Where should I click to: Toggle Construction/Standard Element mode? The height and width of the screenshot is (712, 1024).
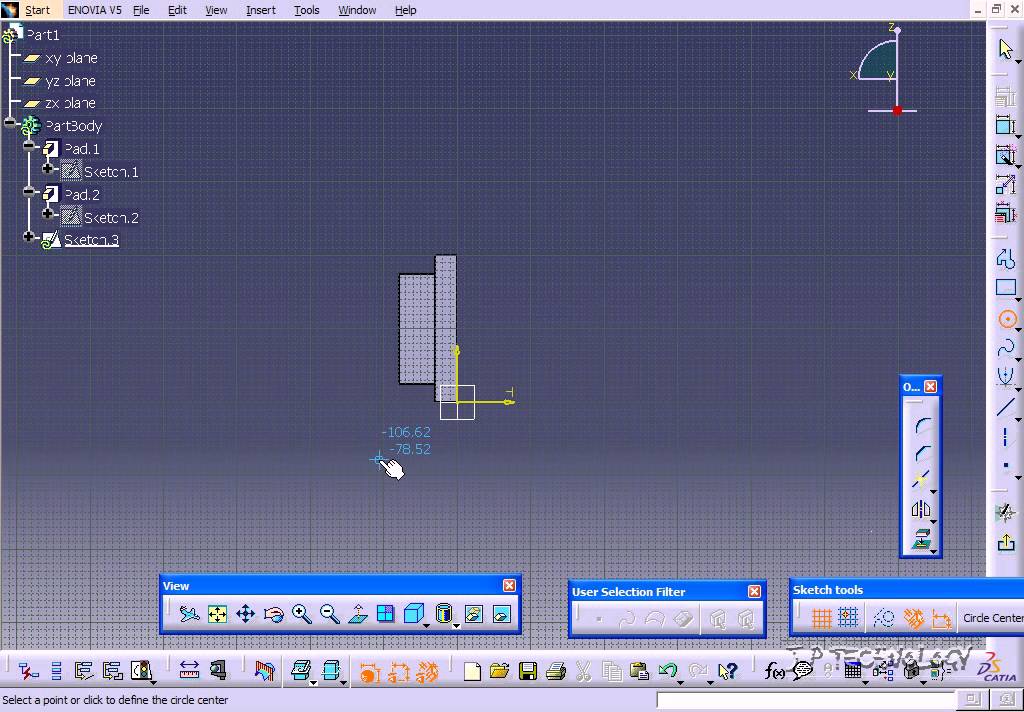click(x=884, y=617)
